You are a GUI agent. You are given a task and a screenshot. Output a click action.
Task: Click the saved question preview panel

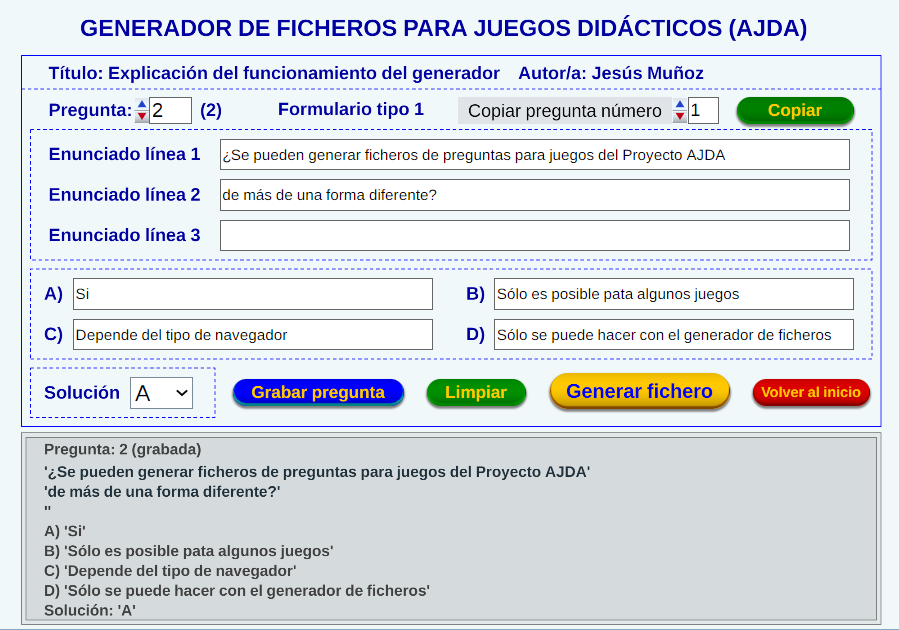[x=449, y=528]
